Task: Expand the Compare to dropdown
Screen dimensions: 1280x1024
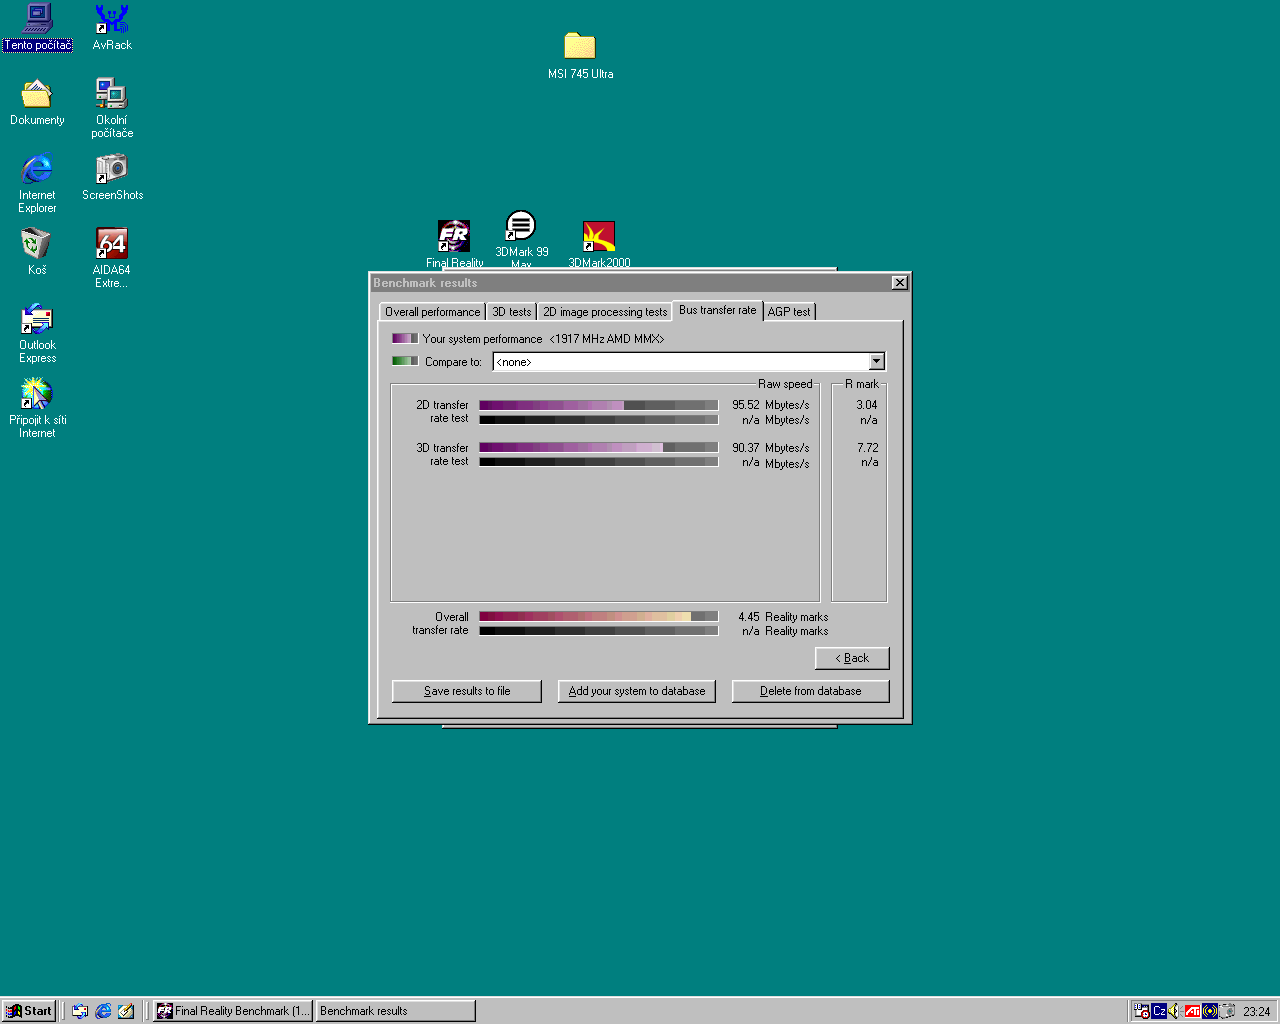Action: tap(877, 362)
